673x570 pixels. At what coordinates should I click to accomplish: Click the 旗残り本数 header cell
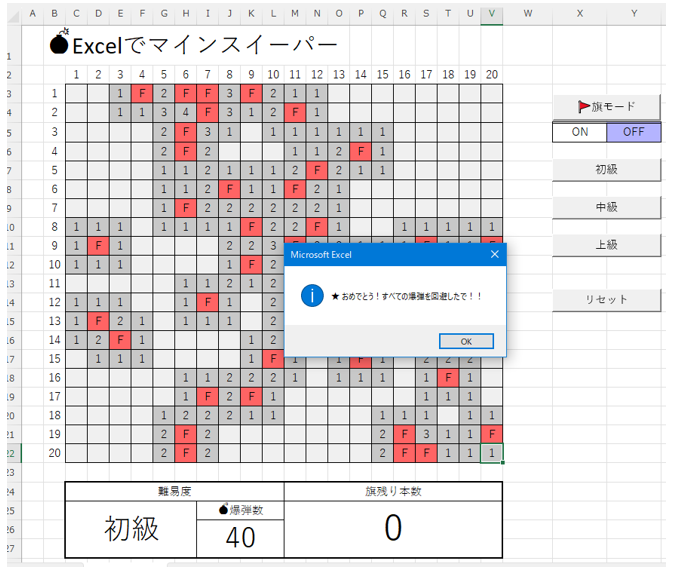393,491
